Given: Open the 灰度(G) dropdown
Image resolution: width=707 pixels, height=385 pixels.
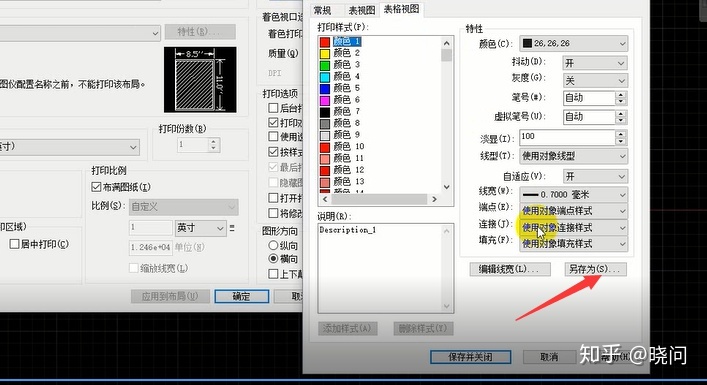Looking at the screenshot, I should (595, 81).
